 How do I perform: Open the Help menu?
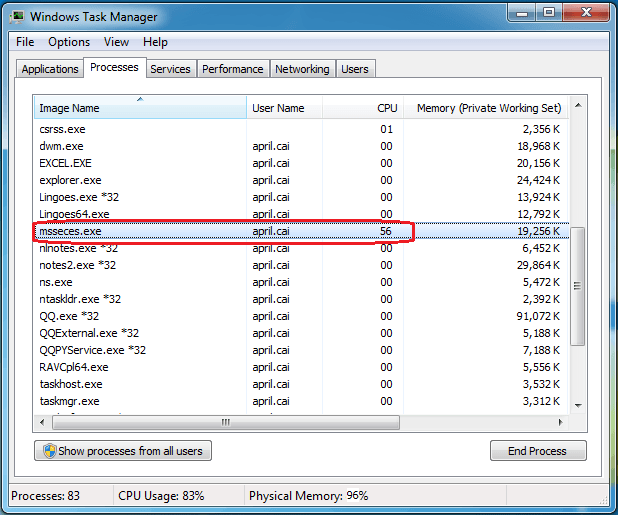[155, 42]
